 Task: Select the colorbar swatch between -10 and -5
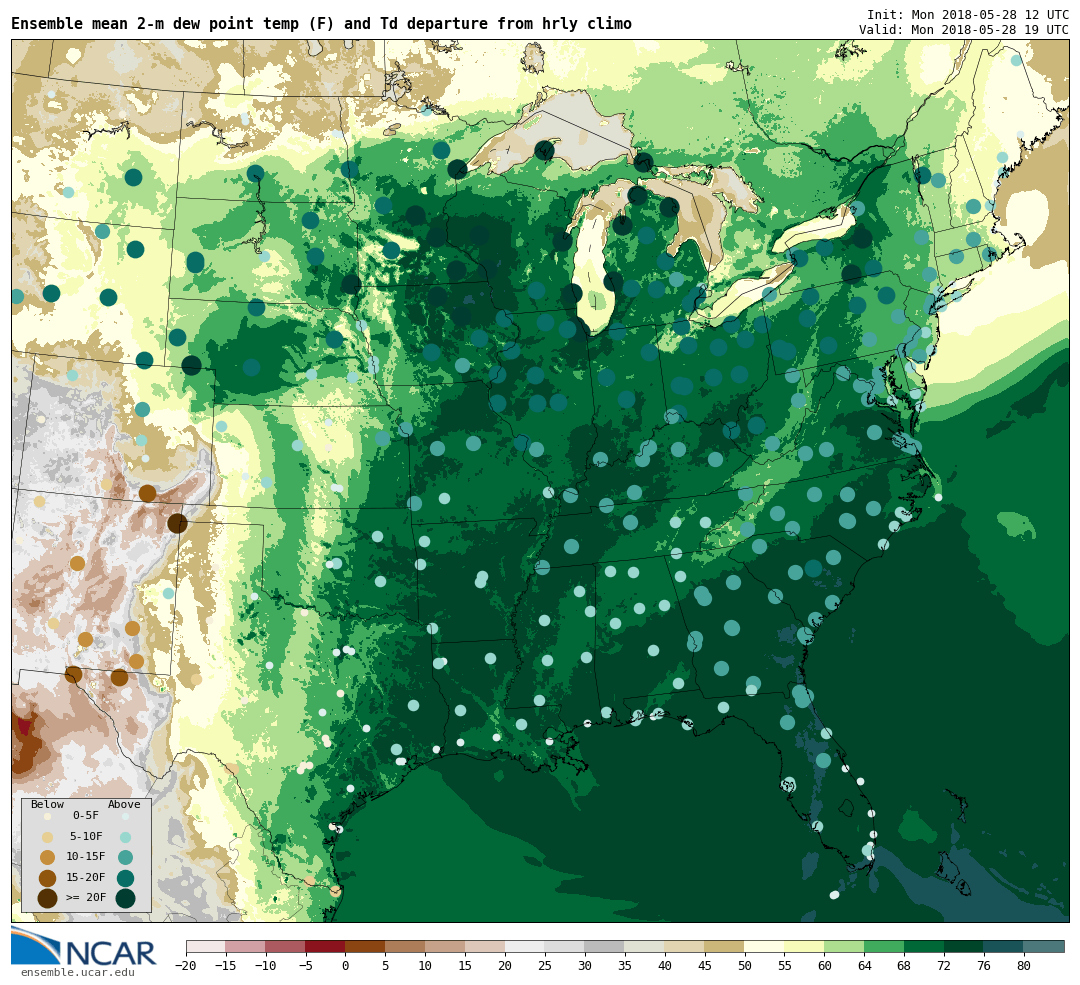(286, 946)
